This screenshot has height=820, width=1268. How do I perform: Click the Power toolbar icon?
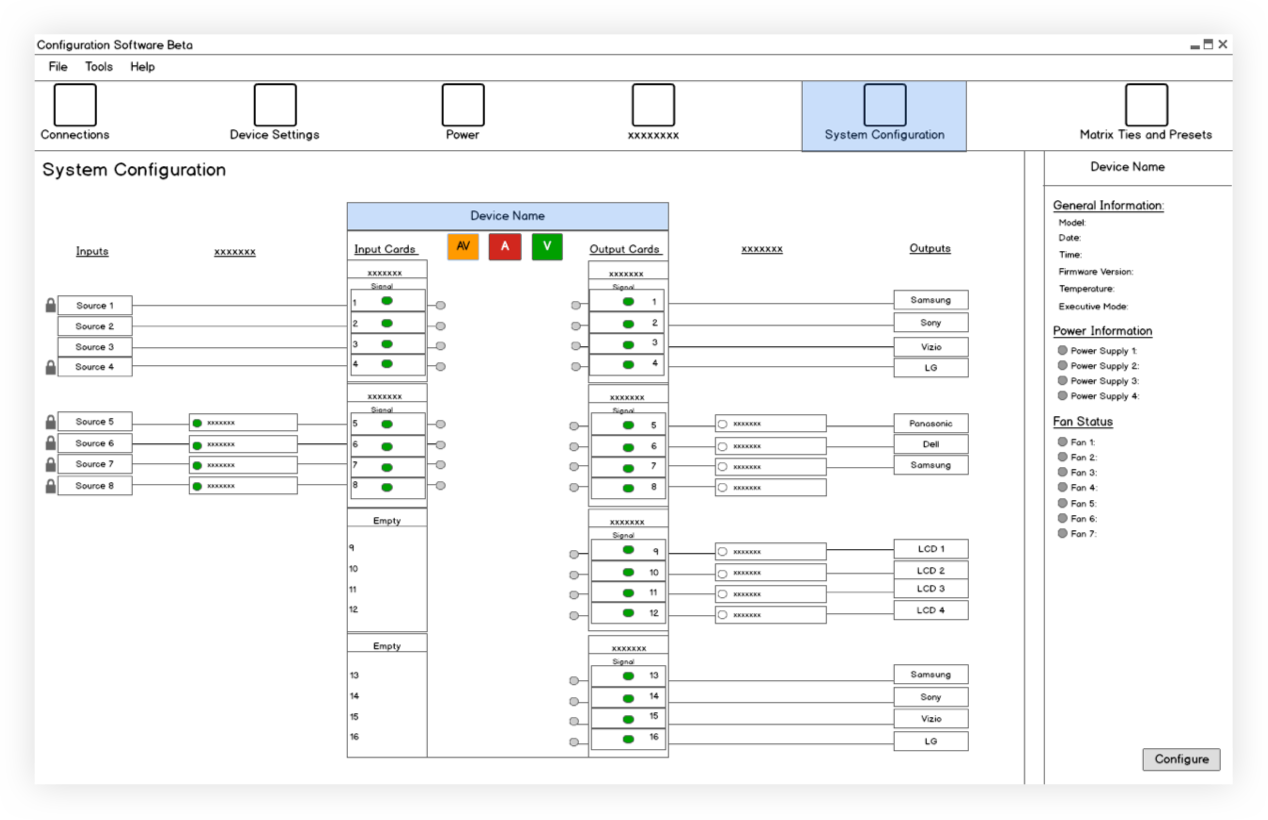tap(461, 103)
